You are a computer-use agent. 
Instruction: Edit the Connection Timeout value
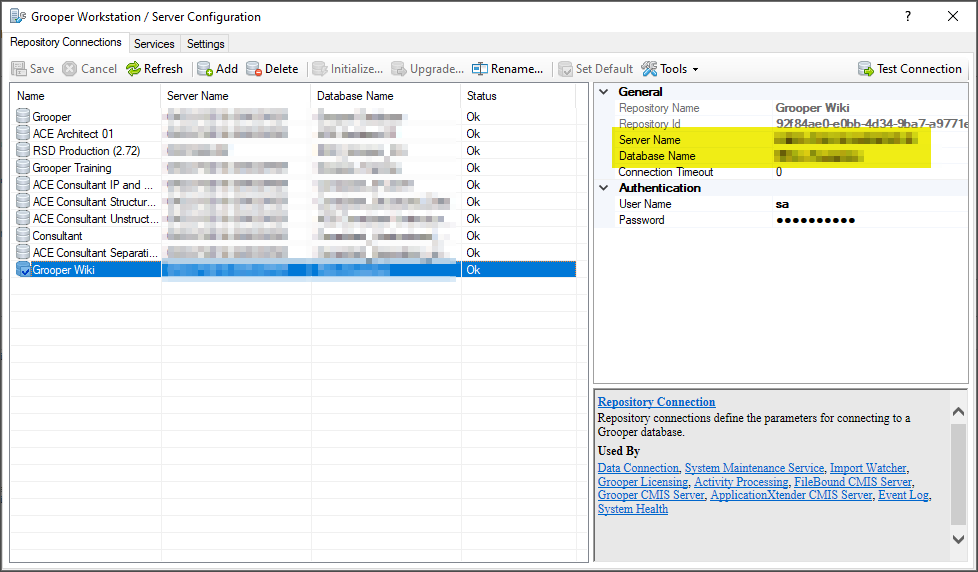pos(871,172)
